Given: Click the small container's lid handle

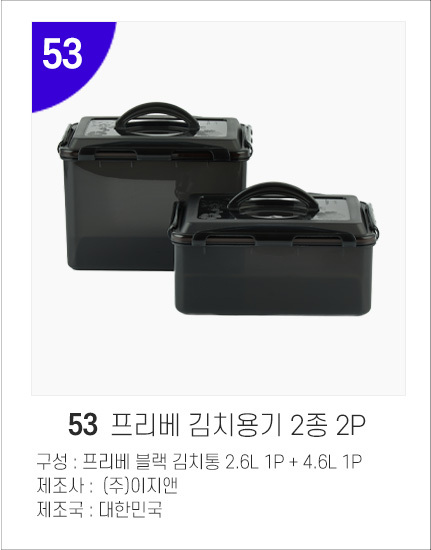Looking at the screenshot, I should tap(273, 200).
